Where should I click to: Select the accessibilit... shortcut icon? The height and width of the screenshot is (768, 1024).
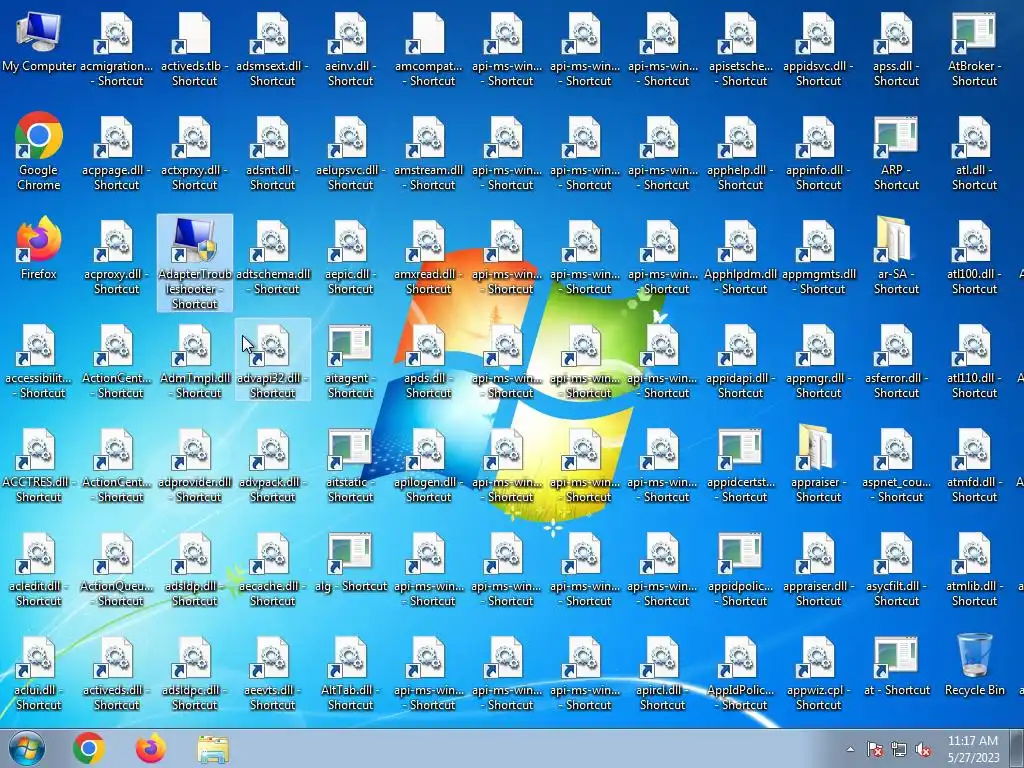pos(39,360)
